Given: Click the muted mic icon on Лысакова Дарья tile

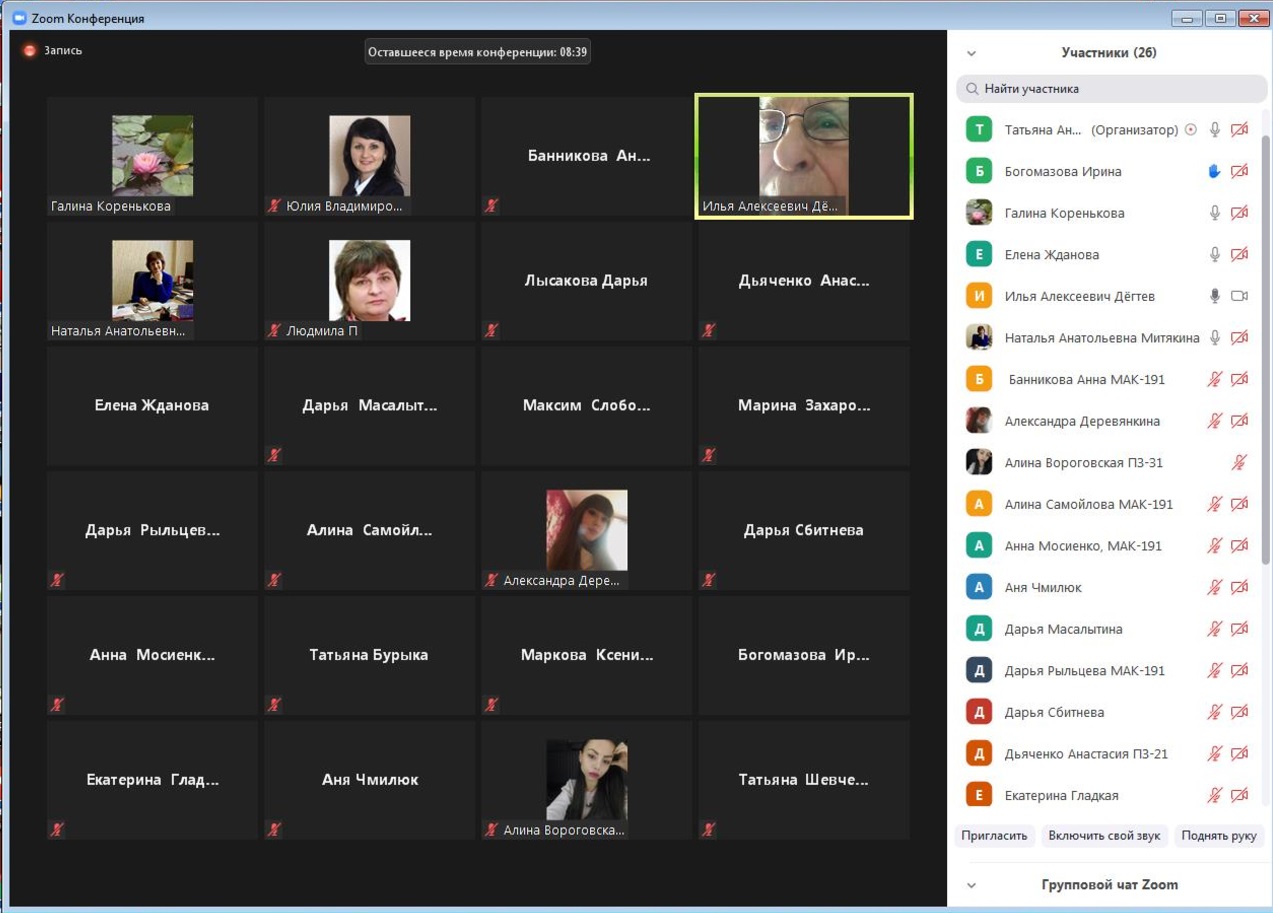Looking at the screenshot, I should 491,331.
